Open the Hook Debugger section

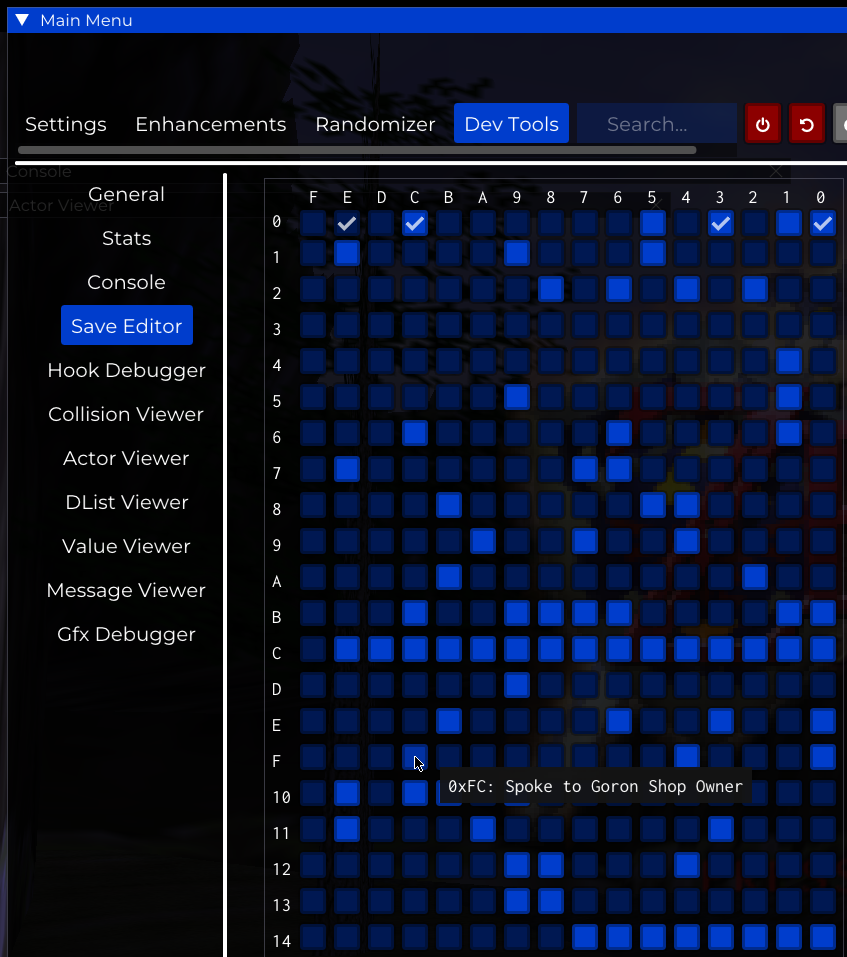coord(126,370)
